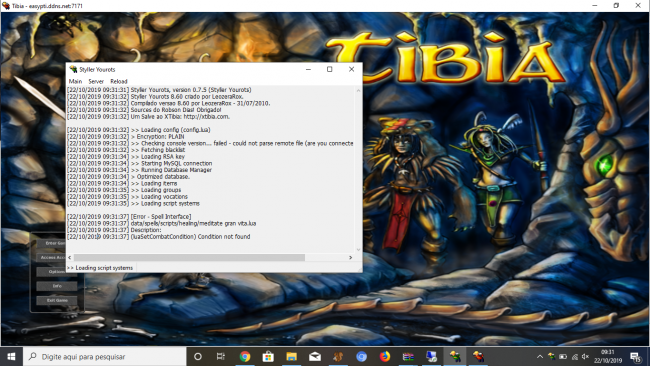Click the horizontal scrollbar left arrow
The image size is (650, 366).
(70, 257)
